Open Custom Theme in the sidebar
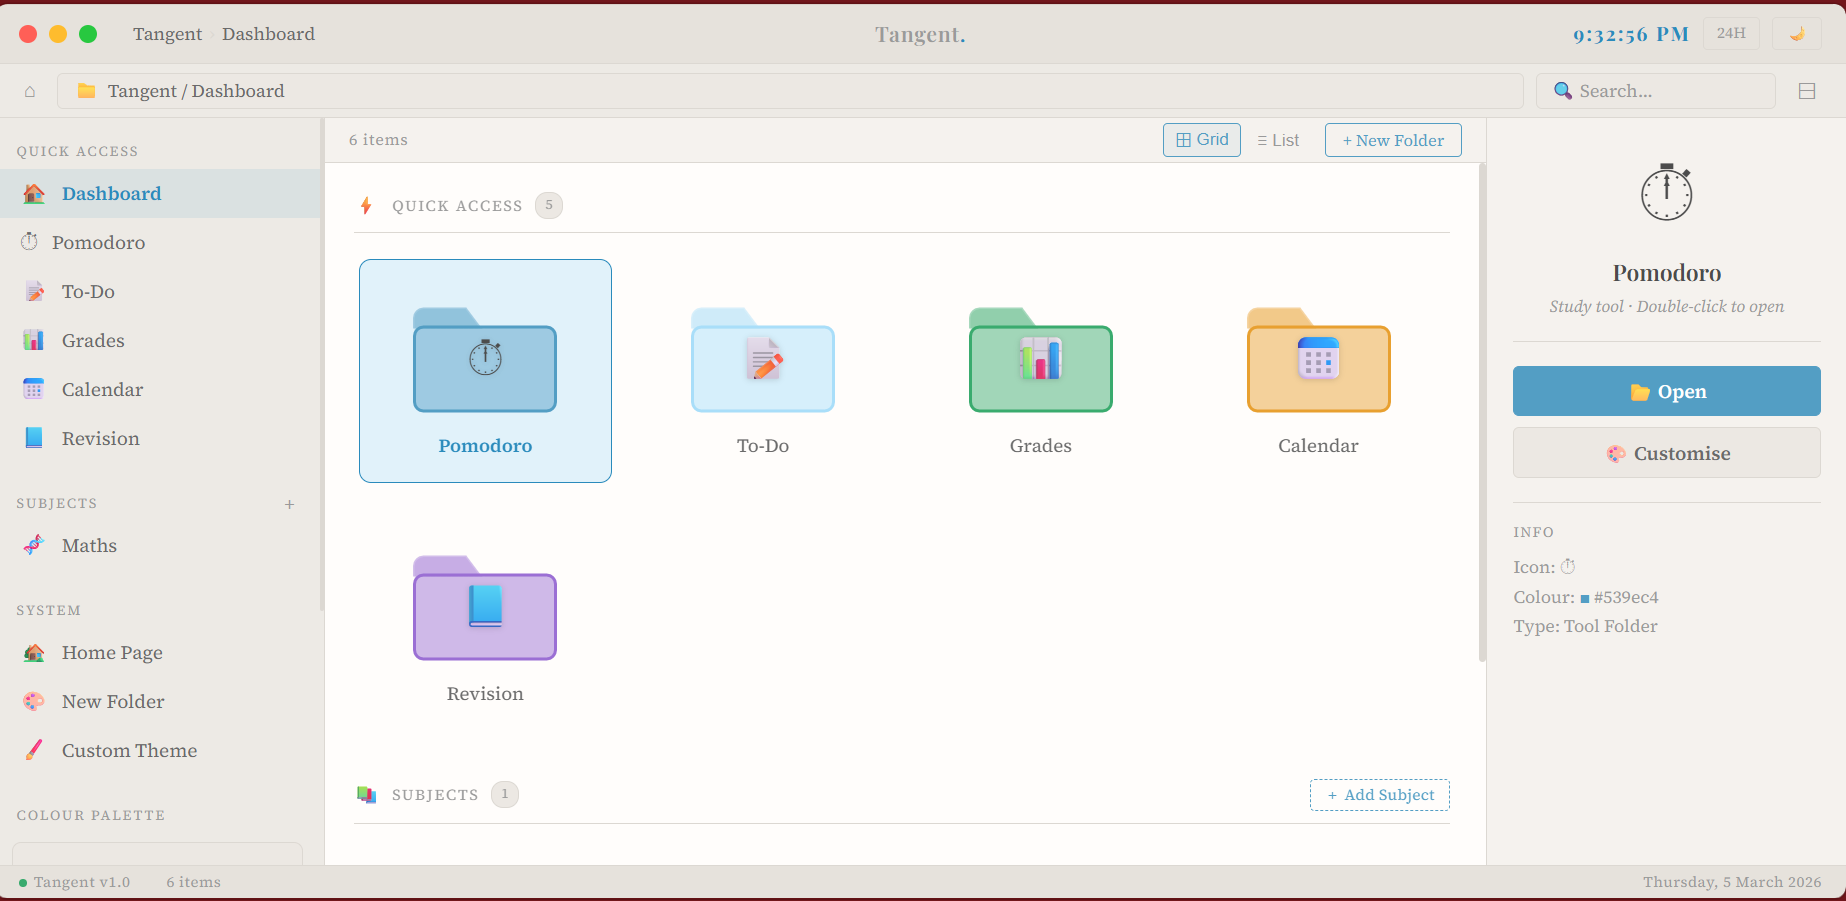The width and height of the screenshot is (1846, 901). pyautogui.click(x=160, y=751)
